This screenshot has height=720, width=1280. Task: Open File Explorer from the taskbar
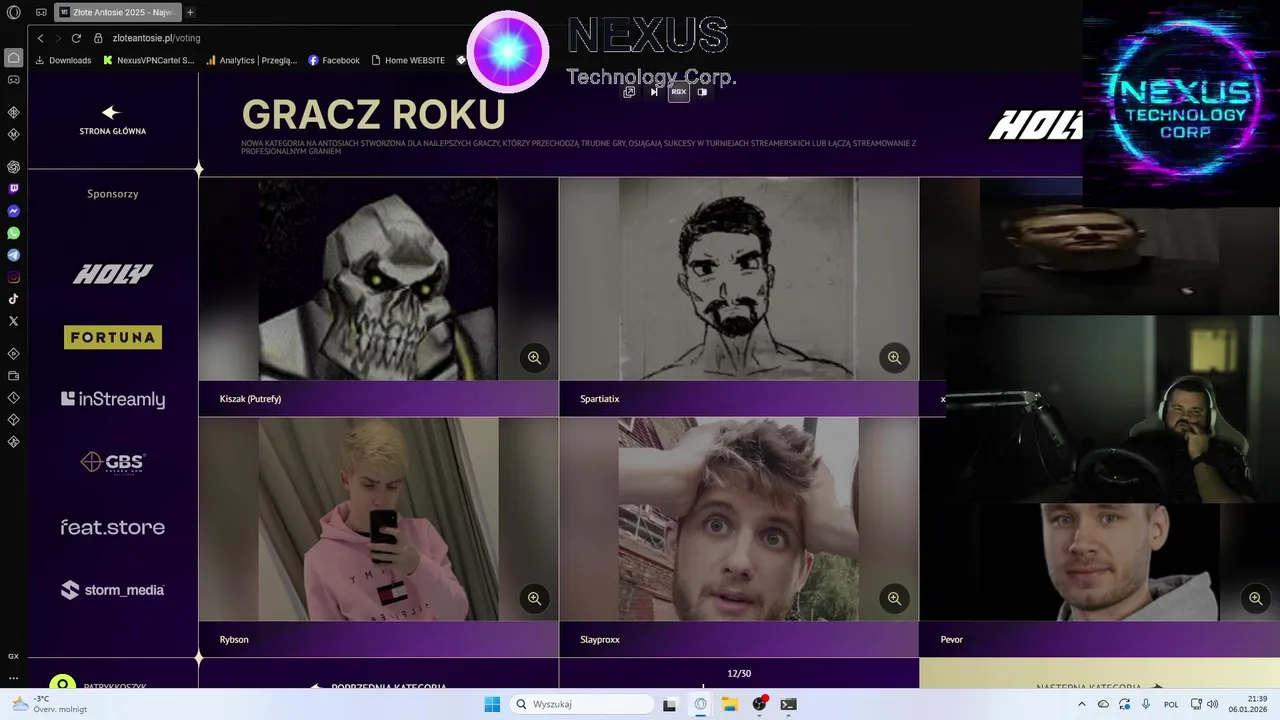click(730, 704)
